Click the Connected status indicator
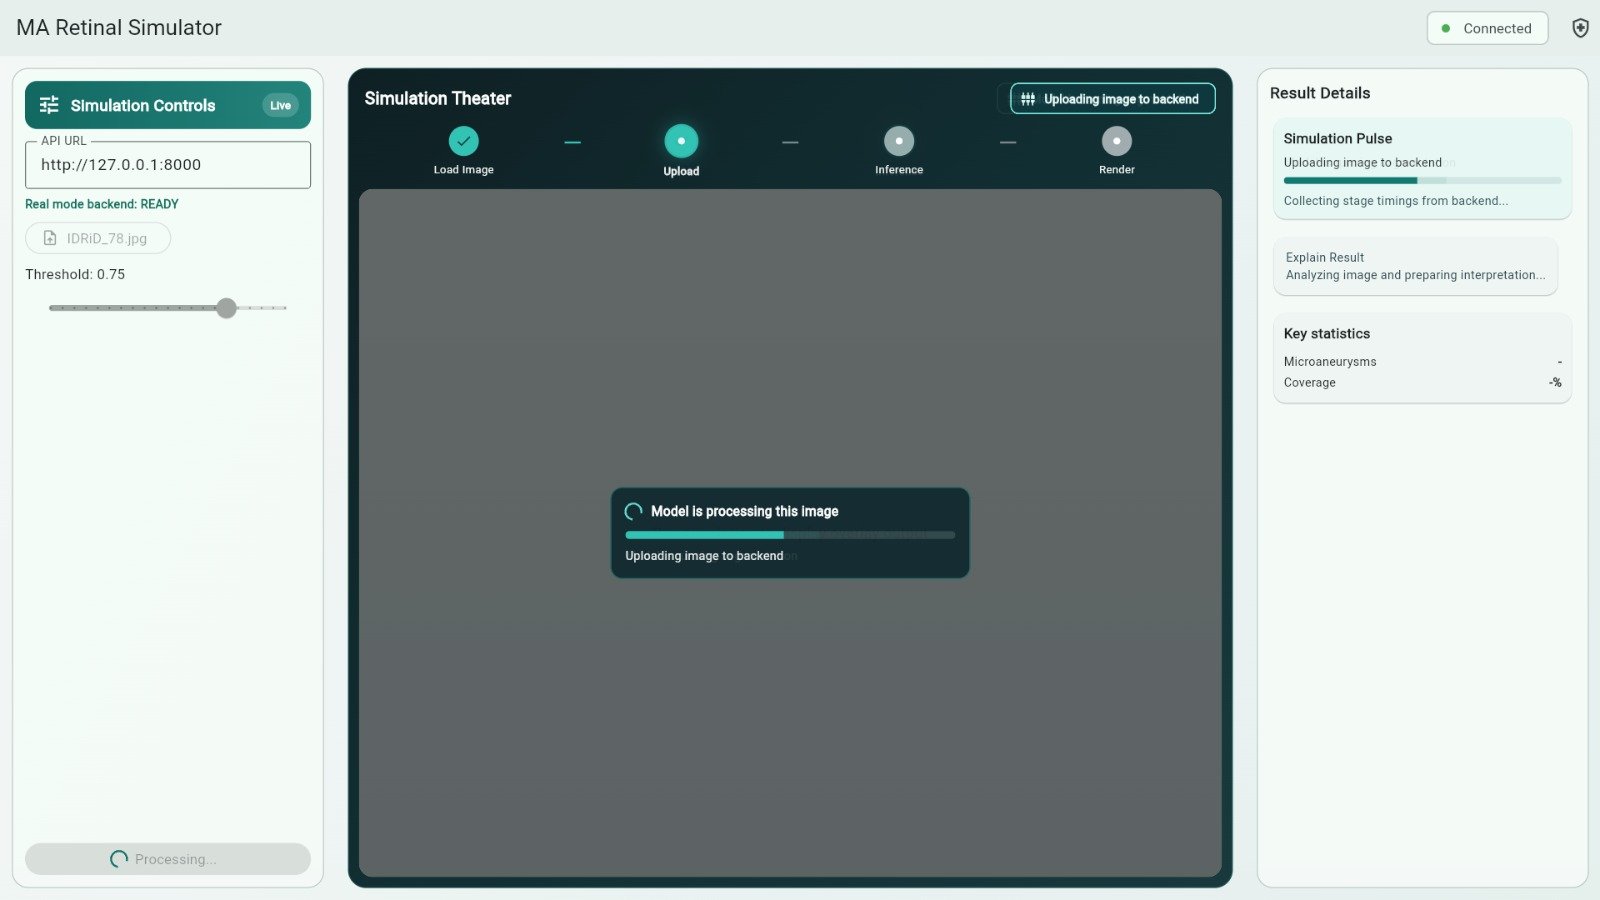 1486,28
